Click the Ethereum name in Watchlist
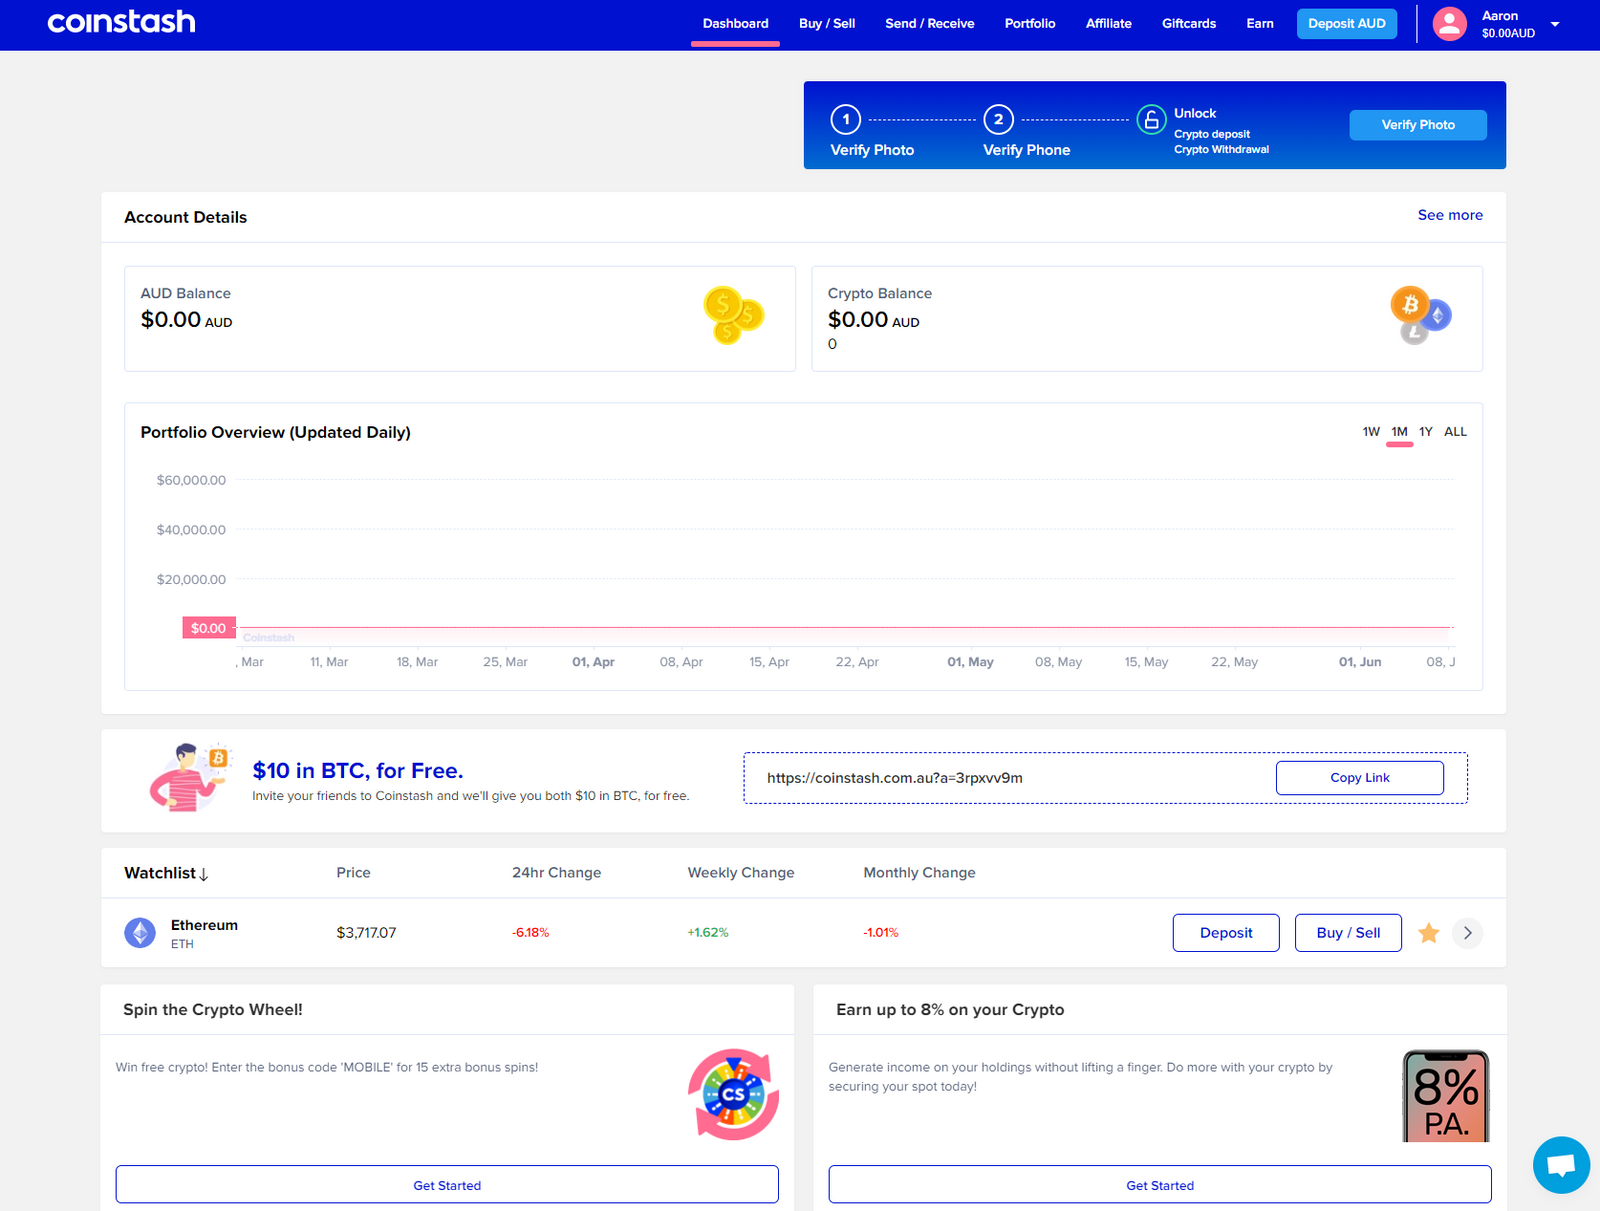Screen dimensions: 1600x1211 [204, 925]
